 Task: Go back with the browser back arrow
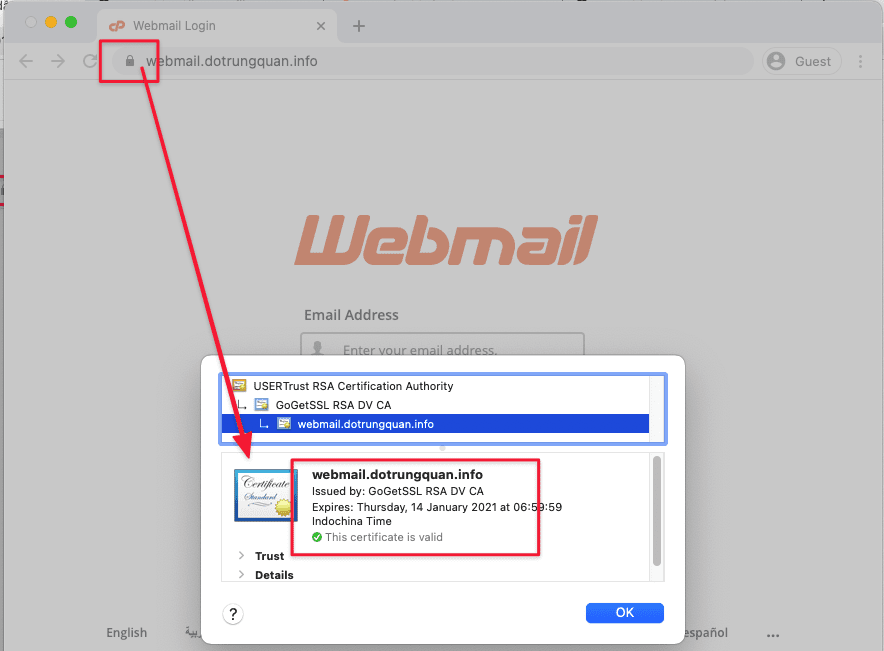26,61
